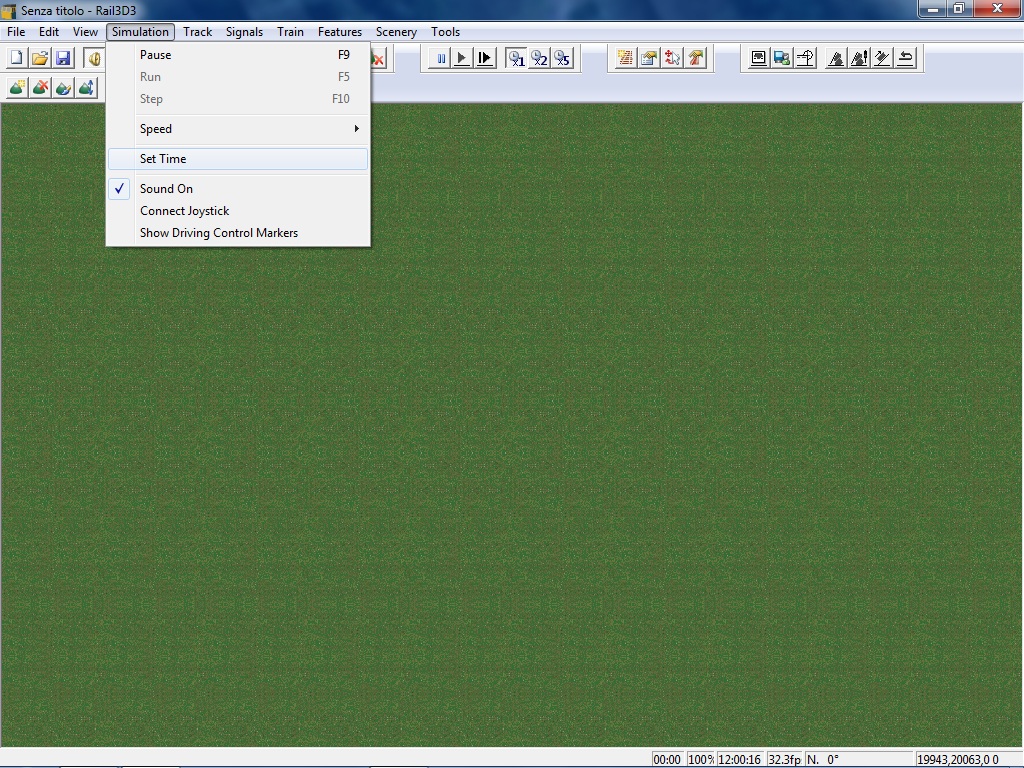
Task: Click the return arrow icon
Action: (x=906, y=58)
